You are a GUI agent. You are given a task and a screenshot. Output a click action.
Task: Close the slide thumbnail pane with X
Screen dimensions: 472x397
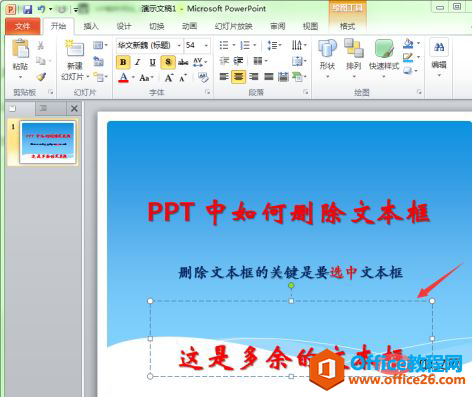point(74,108)
